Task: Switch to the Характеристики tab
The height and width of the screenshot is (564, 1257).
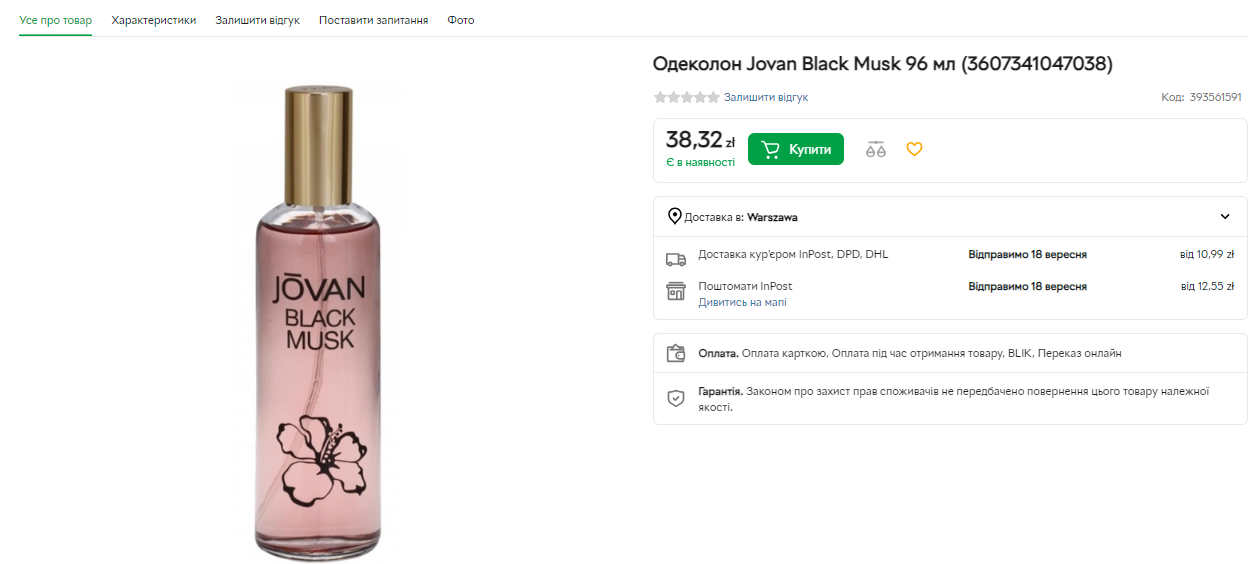Action: [154, 20]
